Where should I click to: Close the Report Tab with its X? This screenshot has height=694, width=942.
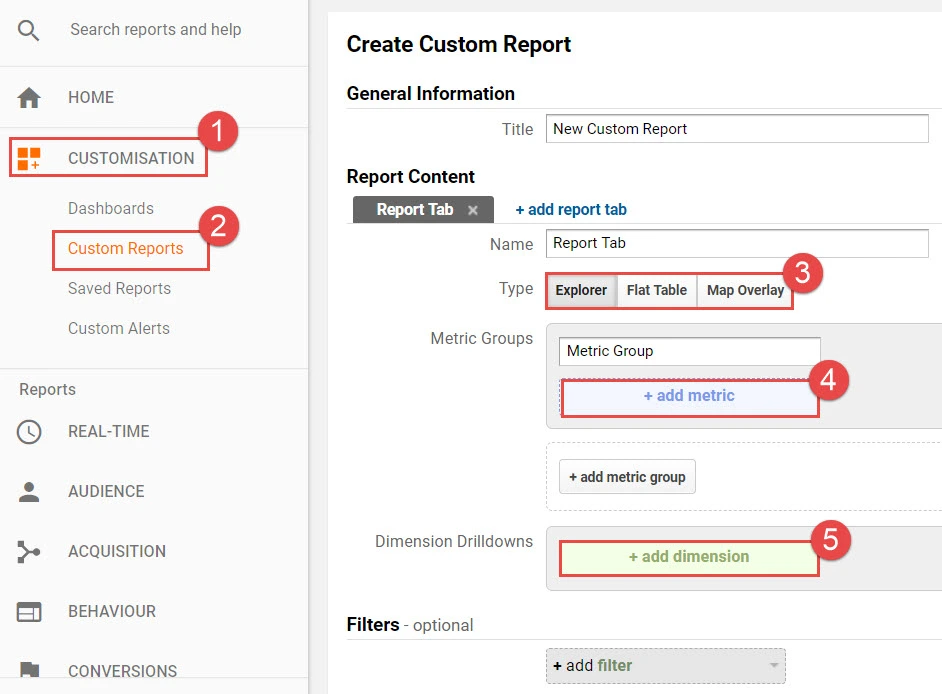(473, 210)
